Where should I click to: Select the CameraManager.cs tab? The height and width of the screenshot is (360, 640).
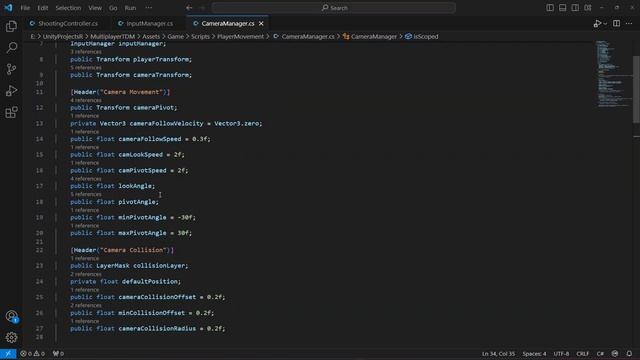coord(228,24)
